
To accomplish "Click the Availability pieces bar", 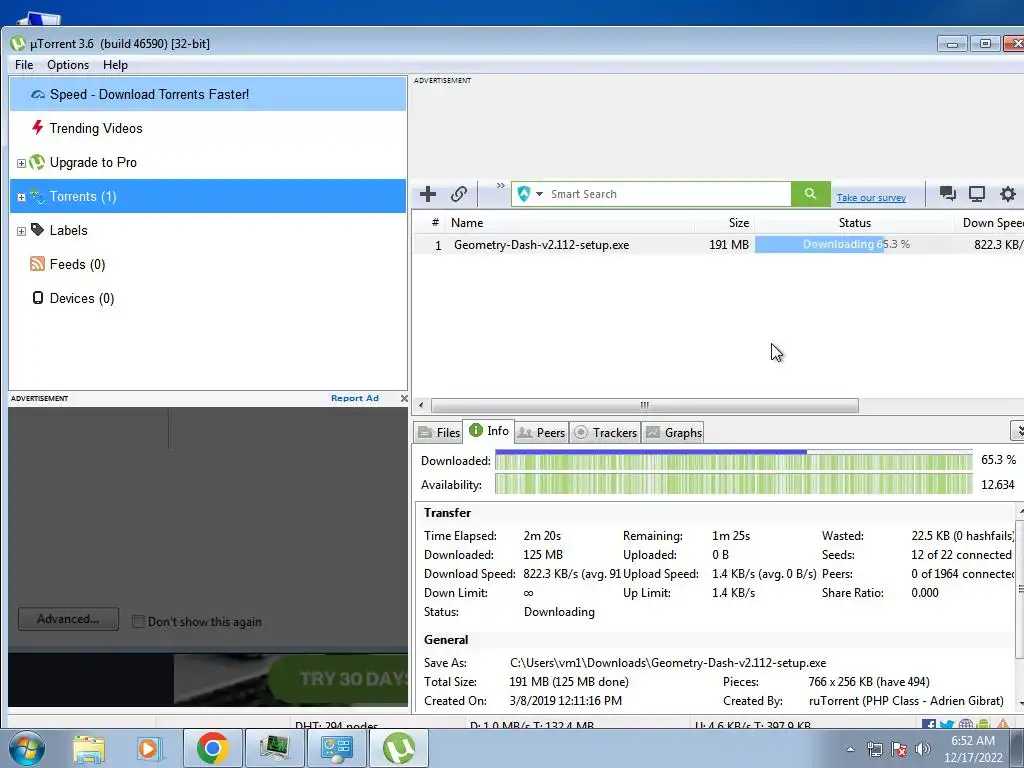I will pyautogui.click(x=733, y=485).
